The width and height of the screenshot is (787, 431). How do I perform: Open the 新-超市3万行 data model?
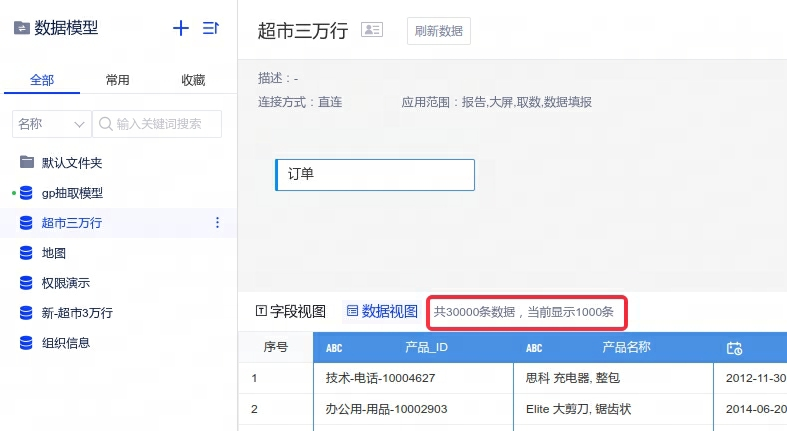point(76,313)
